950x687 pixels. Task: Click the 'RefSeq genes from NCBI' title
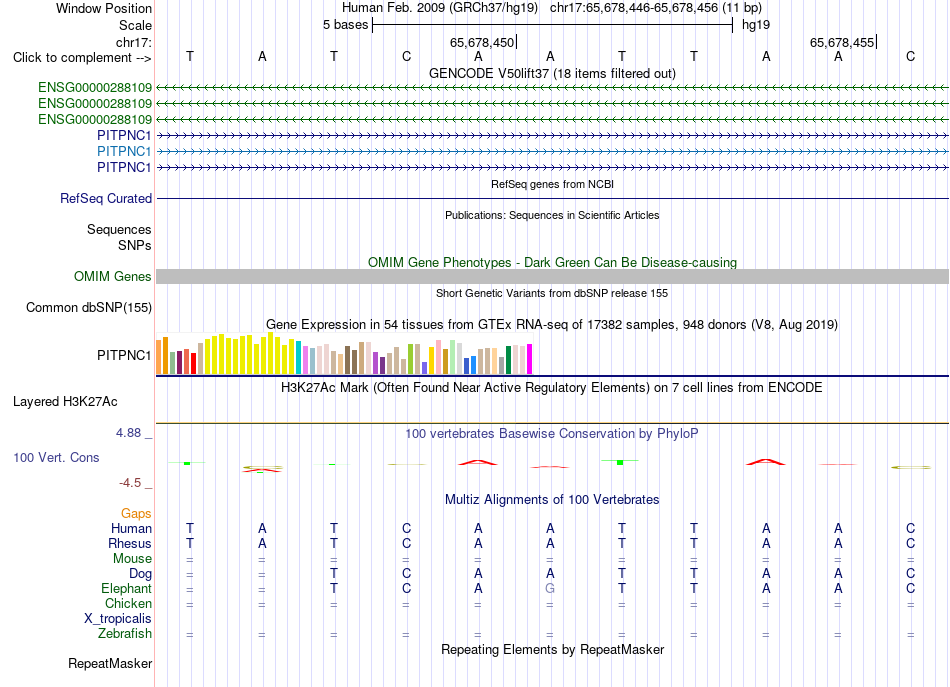click(x=552, y=184)
